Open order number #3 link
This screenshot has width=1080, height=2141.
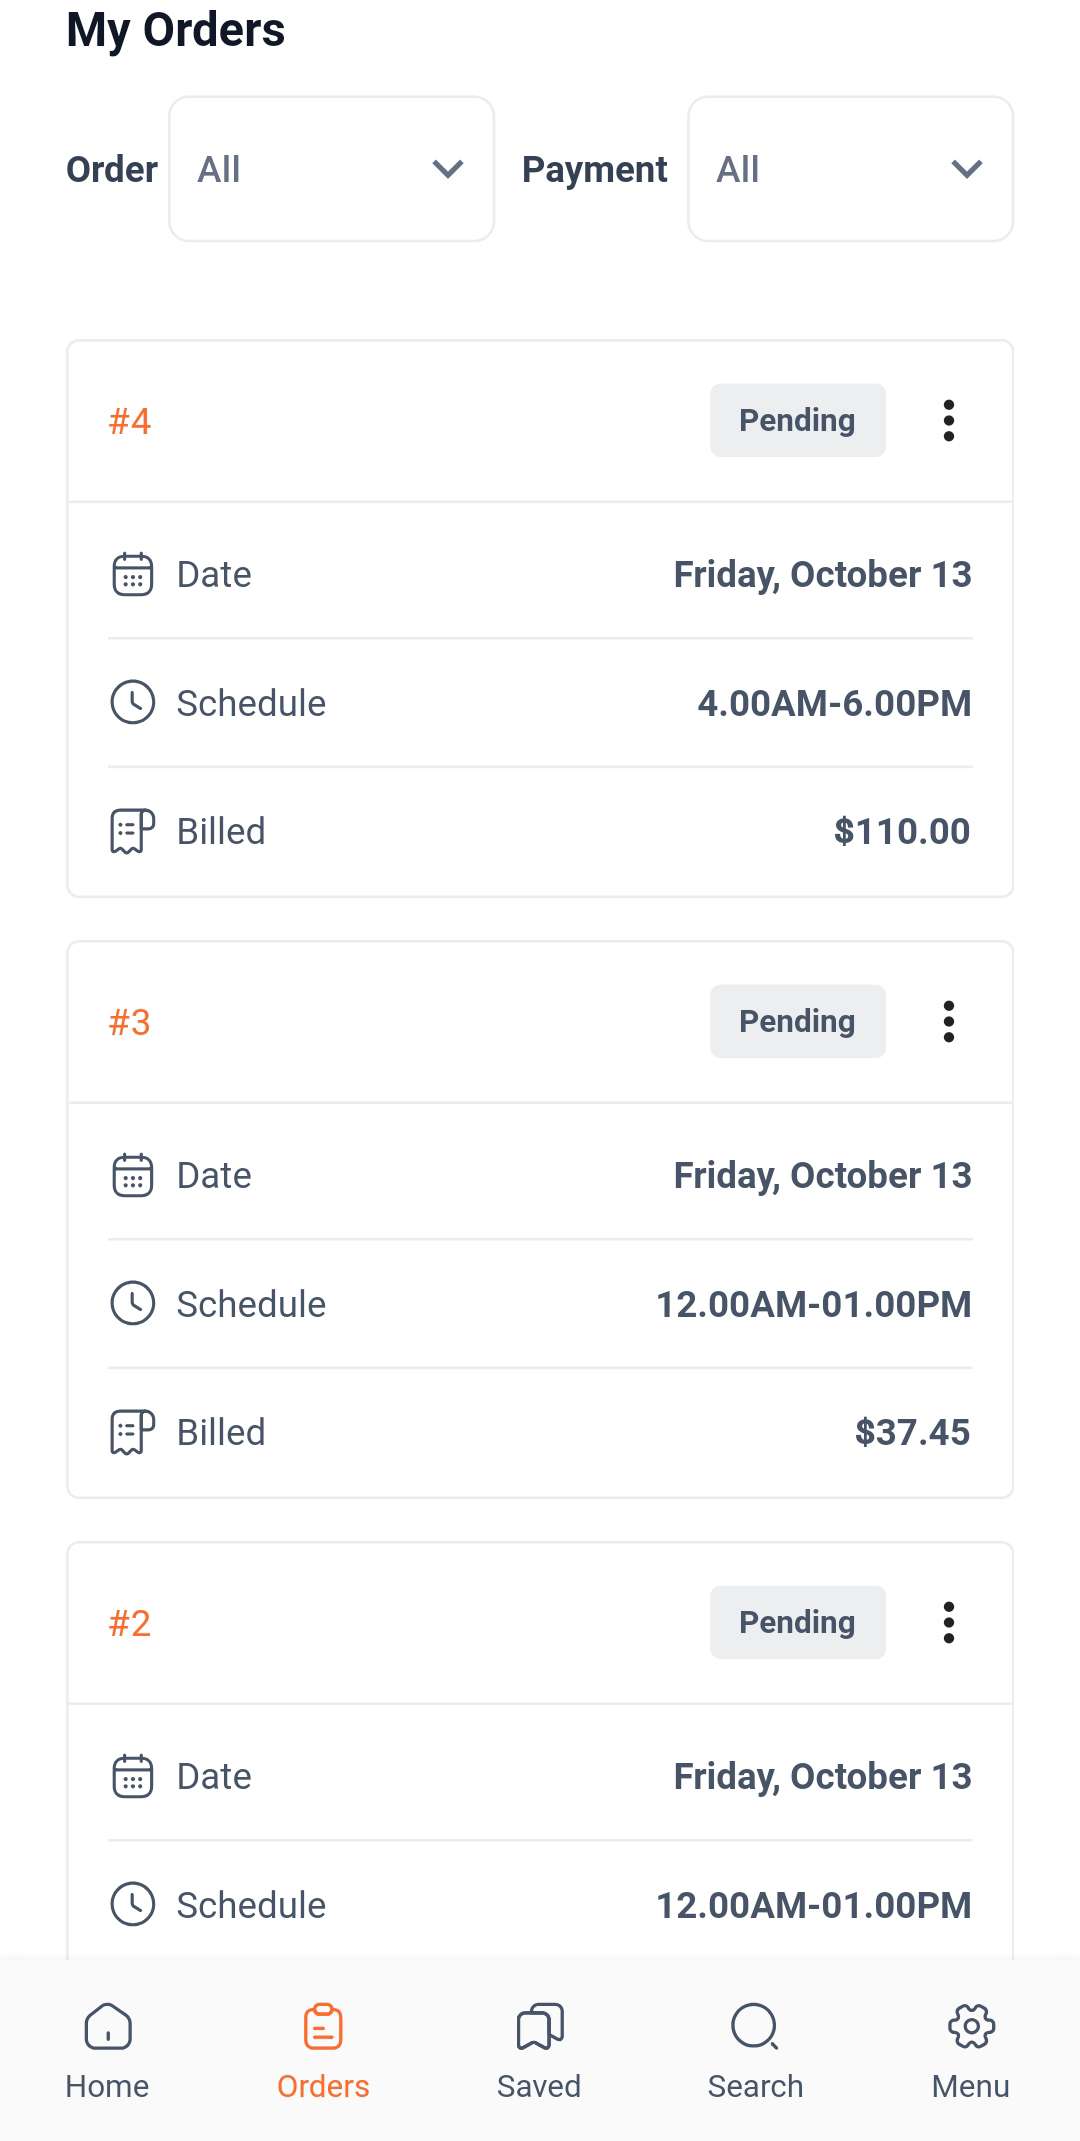(130, 1023)
